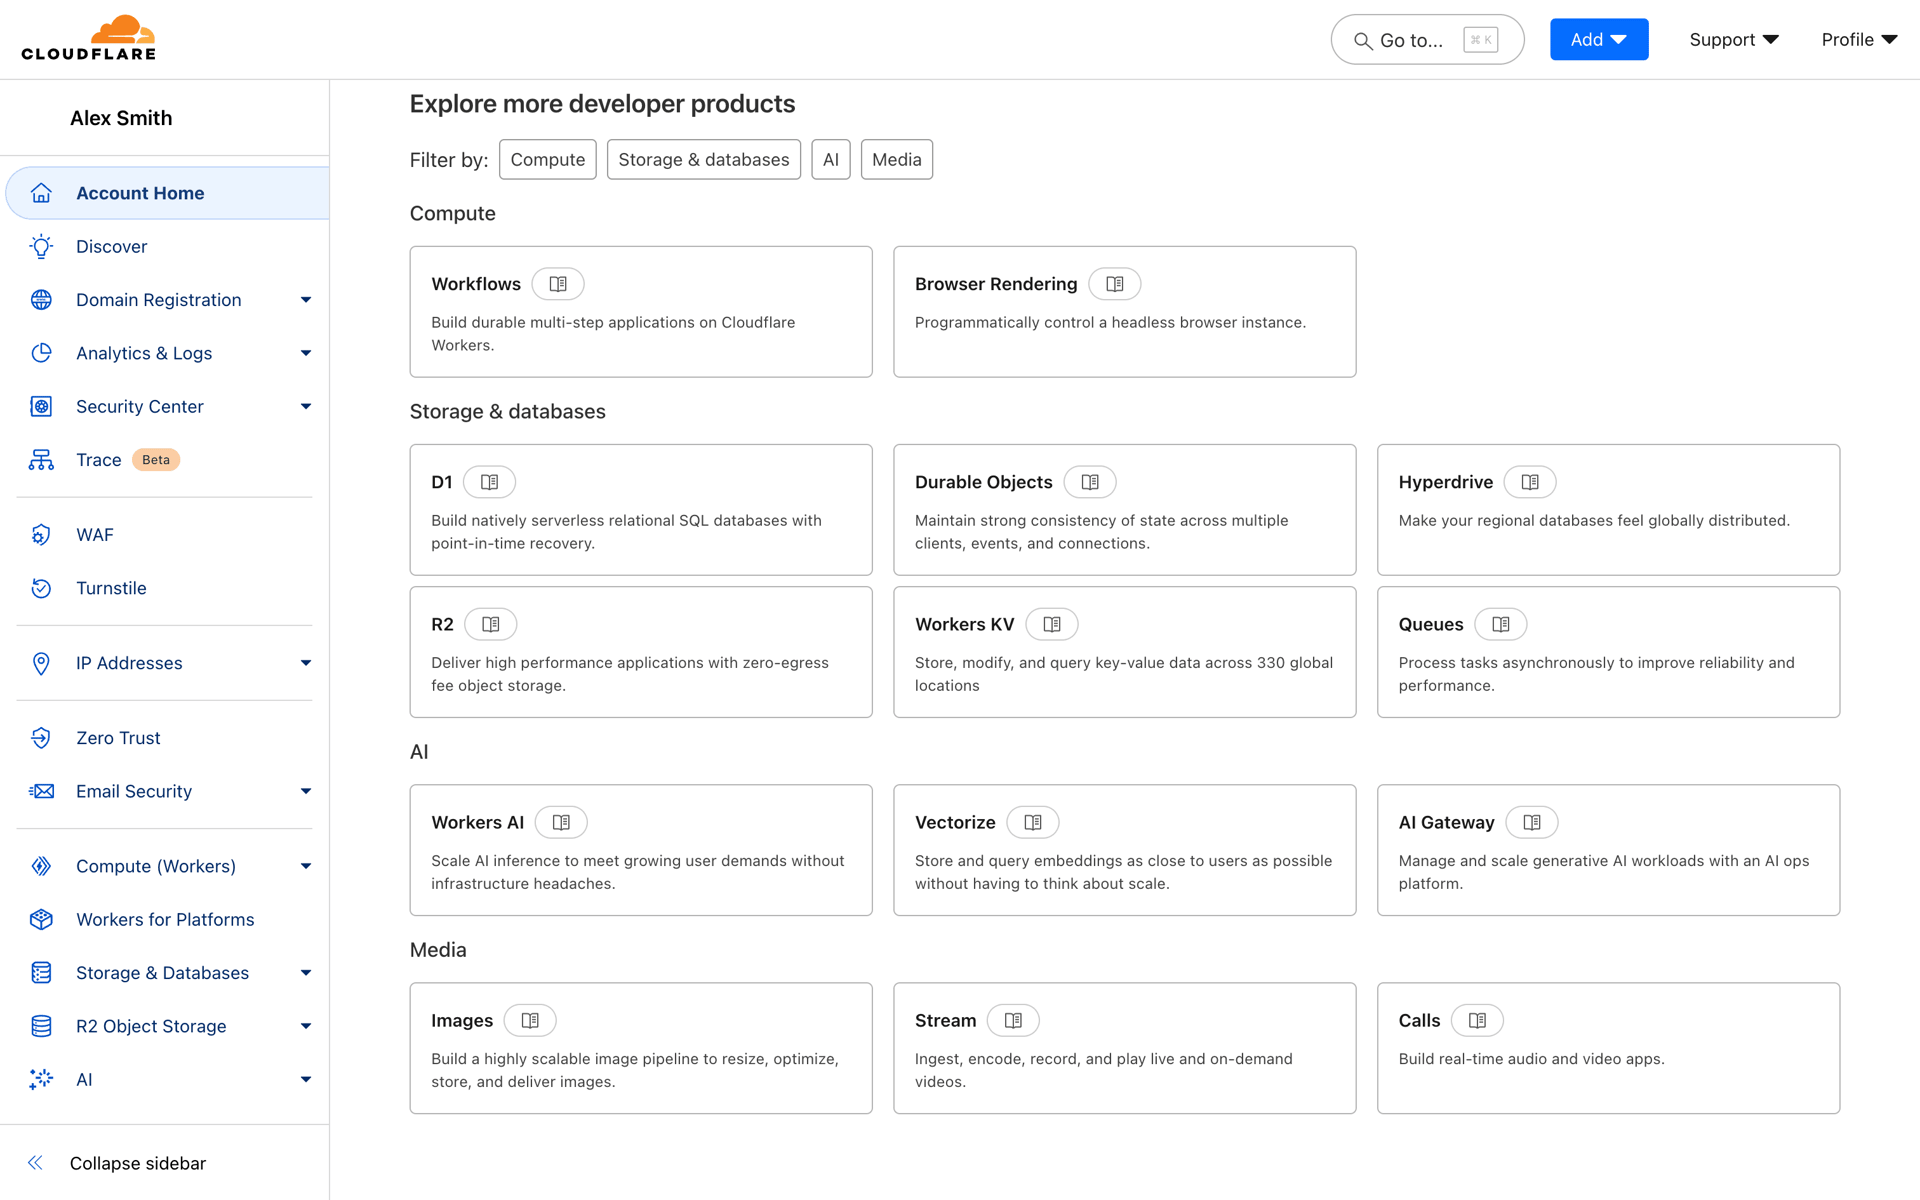Open Vectorize documentation icon
1920x1200 pixels.
(x=1033, y=822)
